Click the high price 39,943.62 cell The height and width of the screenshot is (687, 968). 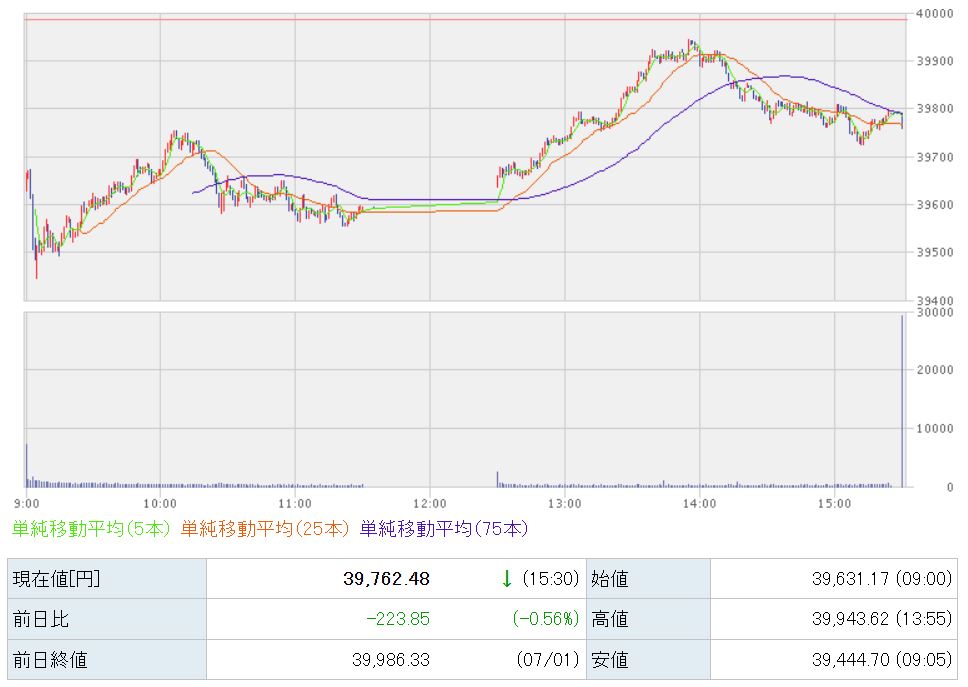[833, 618]
